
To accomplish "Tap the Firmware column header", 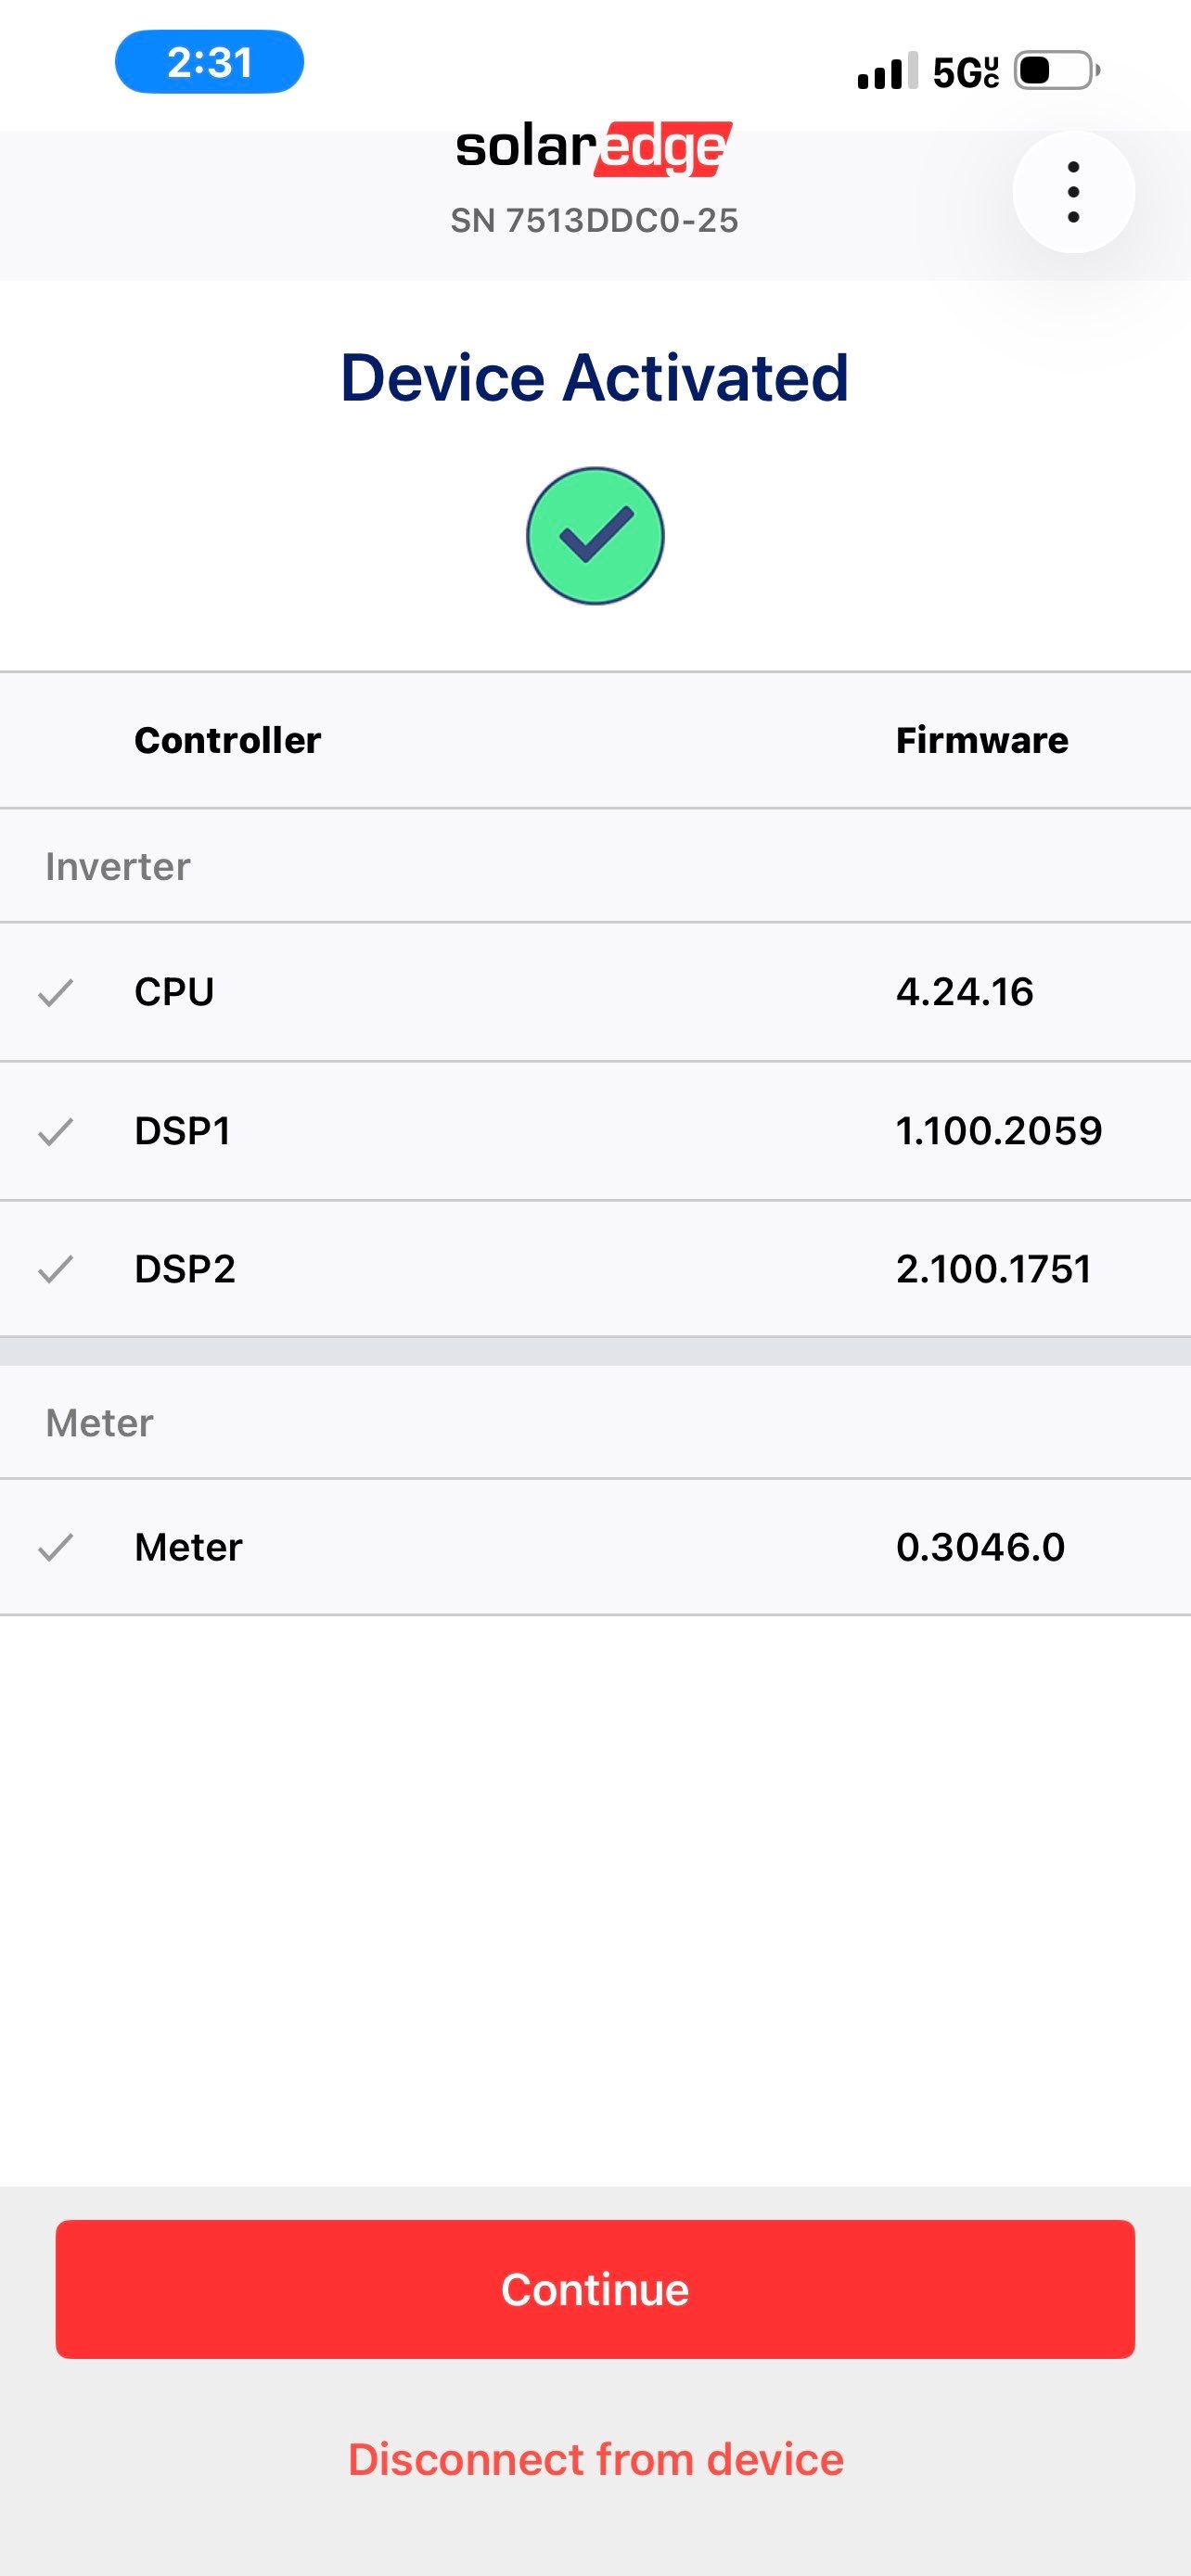I will 982,740.
